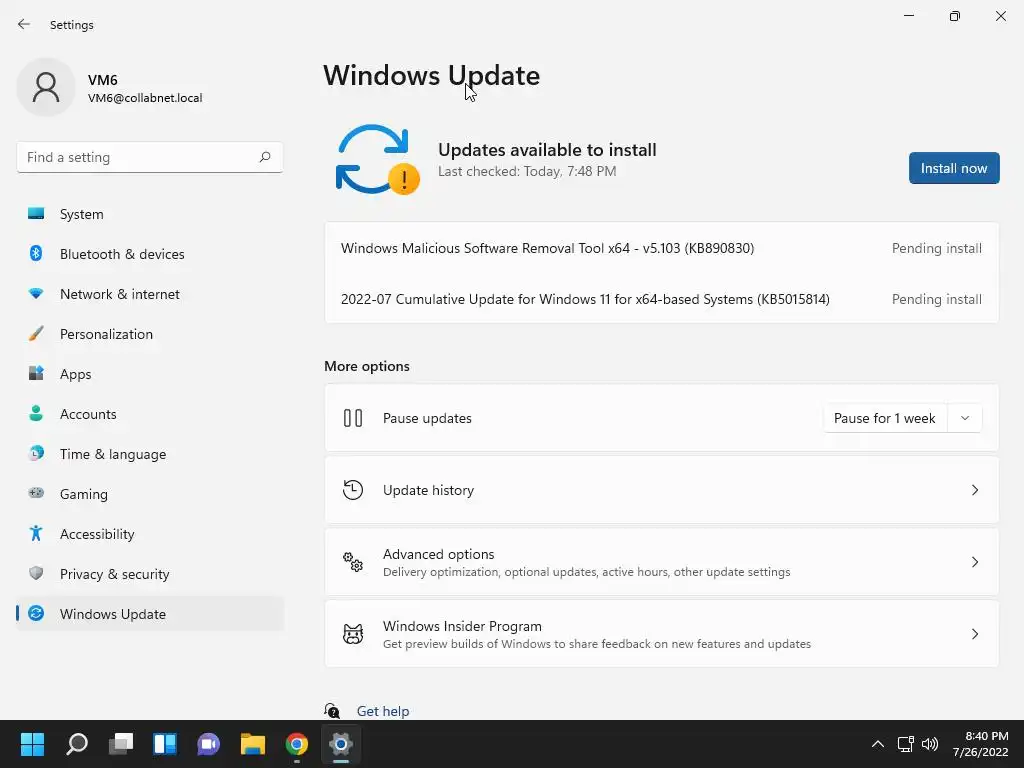1024x768 pixels.
Task: Click the Accessibility figure icon
Action: tap(36, 534)
